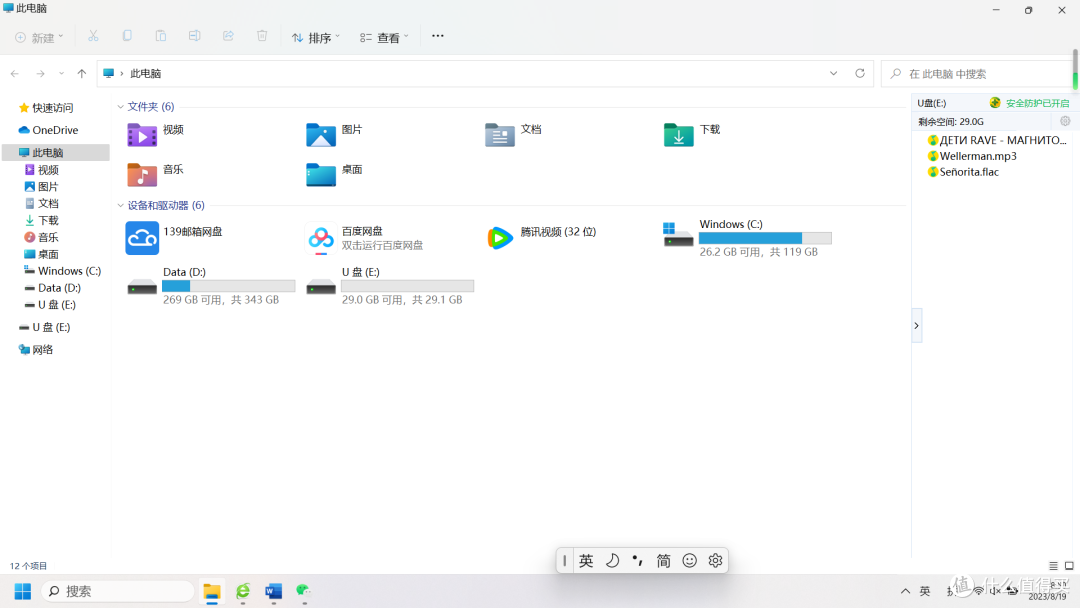The width and height of the screenshot is (1080, 608).
Task: Click the address bar 此电脑 path
Action: click(145, 74)
